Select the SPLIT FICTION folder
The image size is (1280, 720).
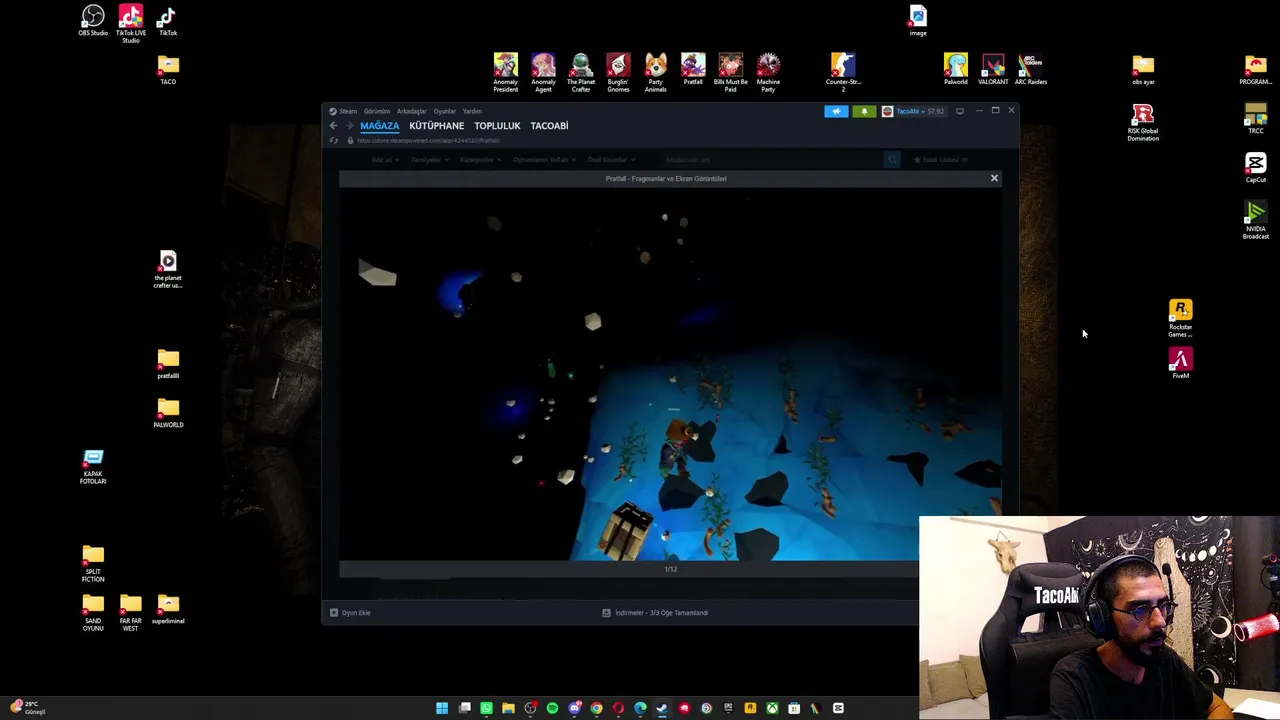tap(93, 565)
